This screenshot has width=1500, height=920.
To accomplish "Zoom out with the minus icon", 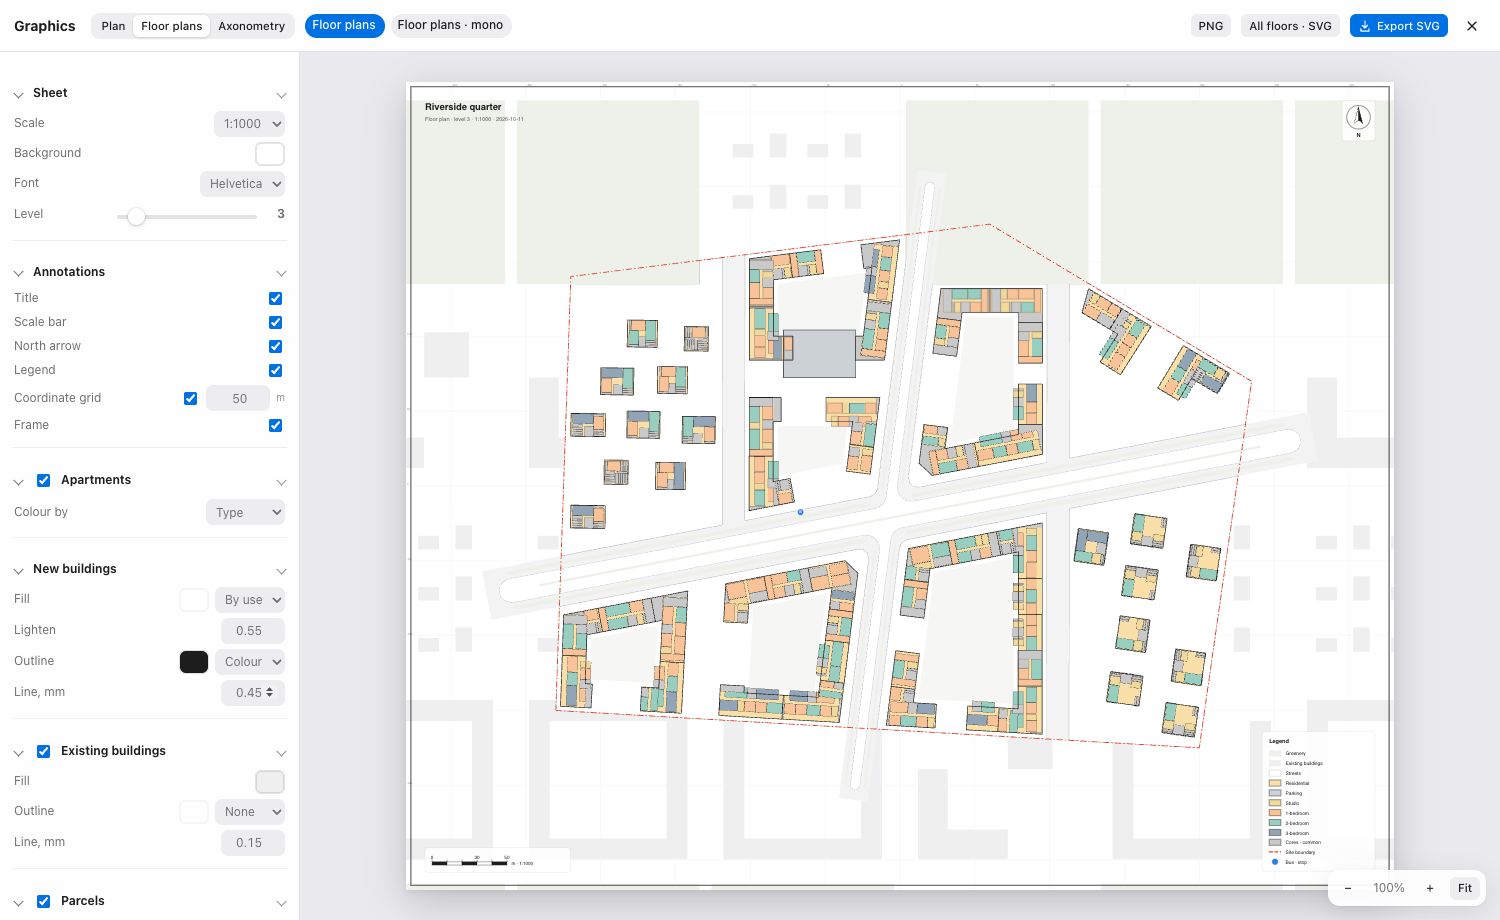I will pyautogui.click(x=1348, y=888).
